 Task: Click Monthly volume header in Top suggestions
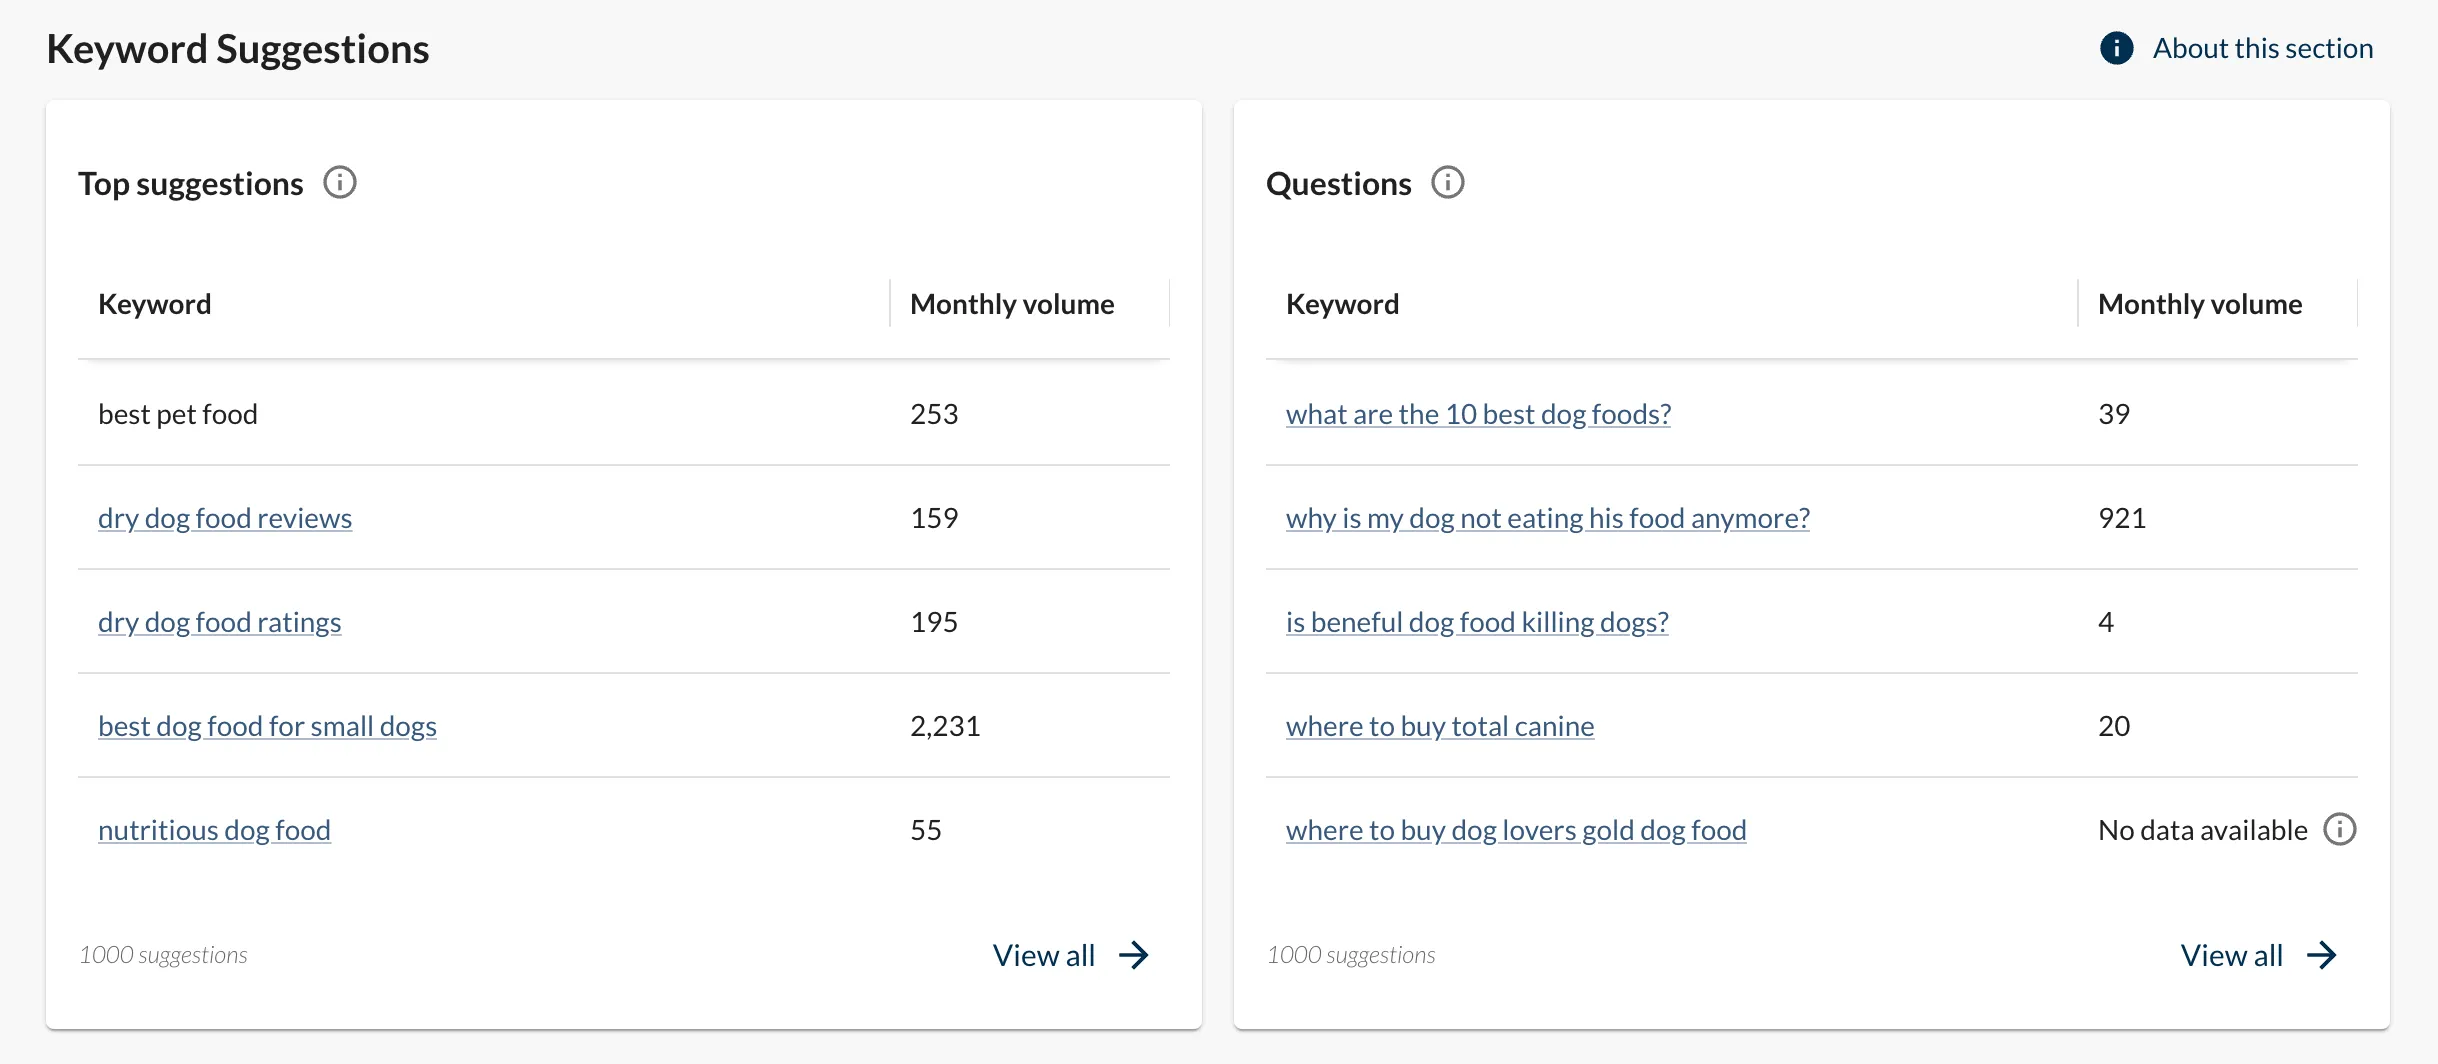tap(1012, 304)
